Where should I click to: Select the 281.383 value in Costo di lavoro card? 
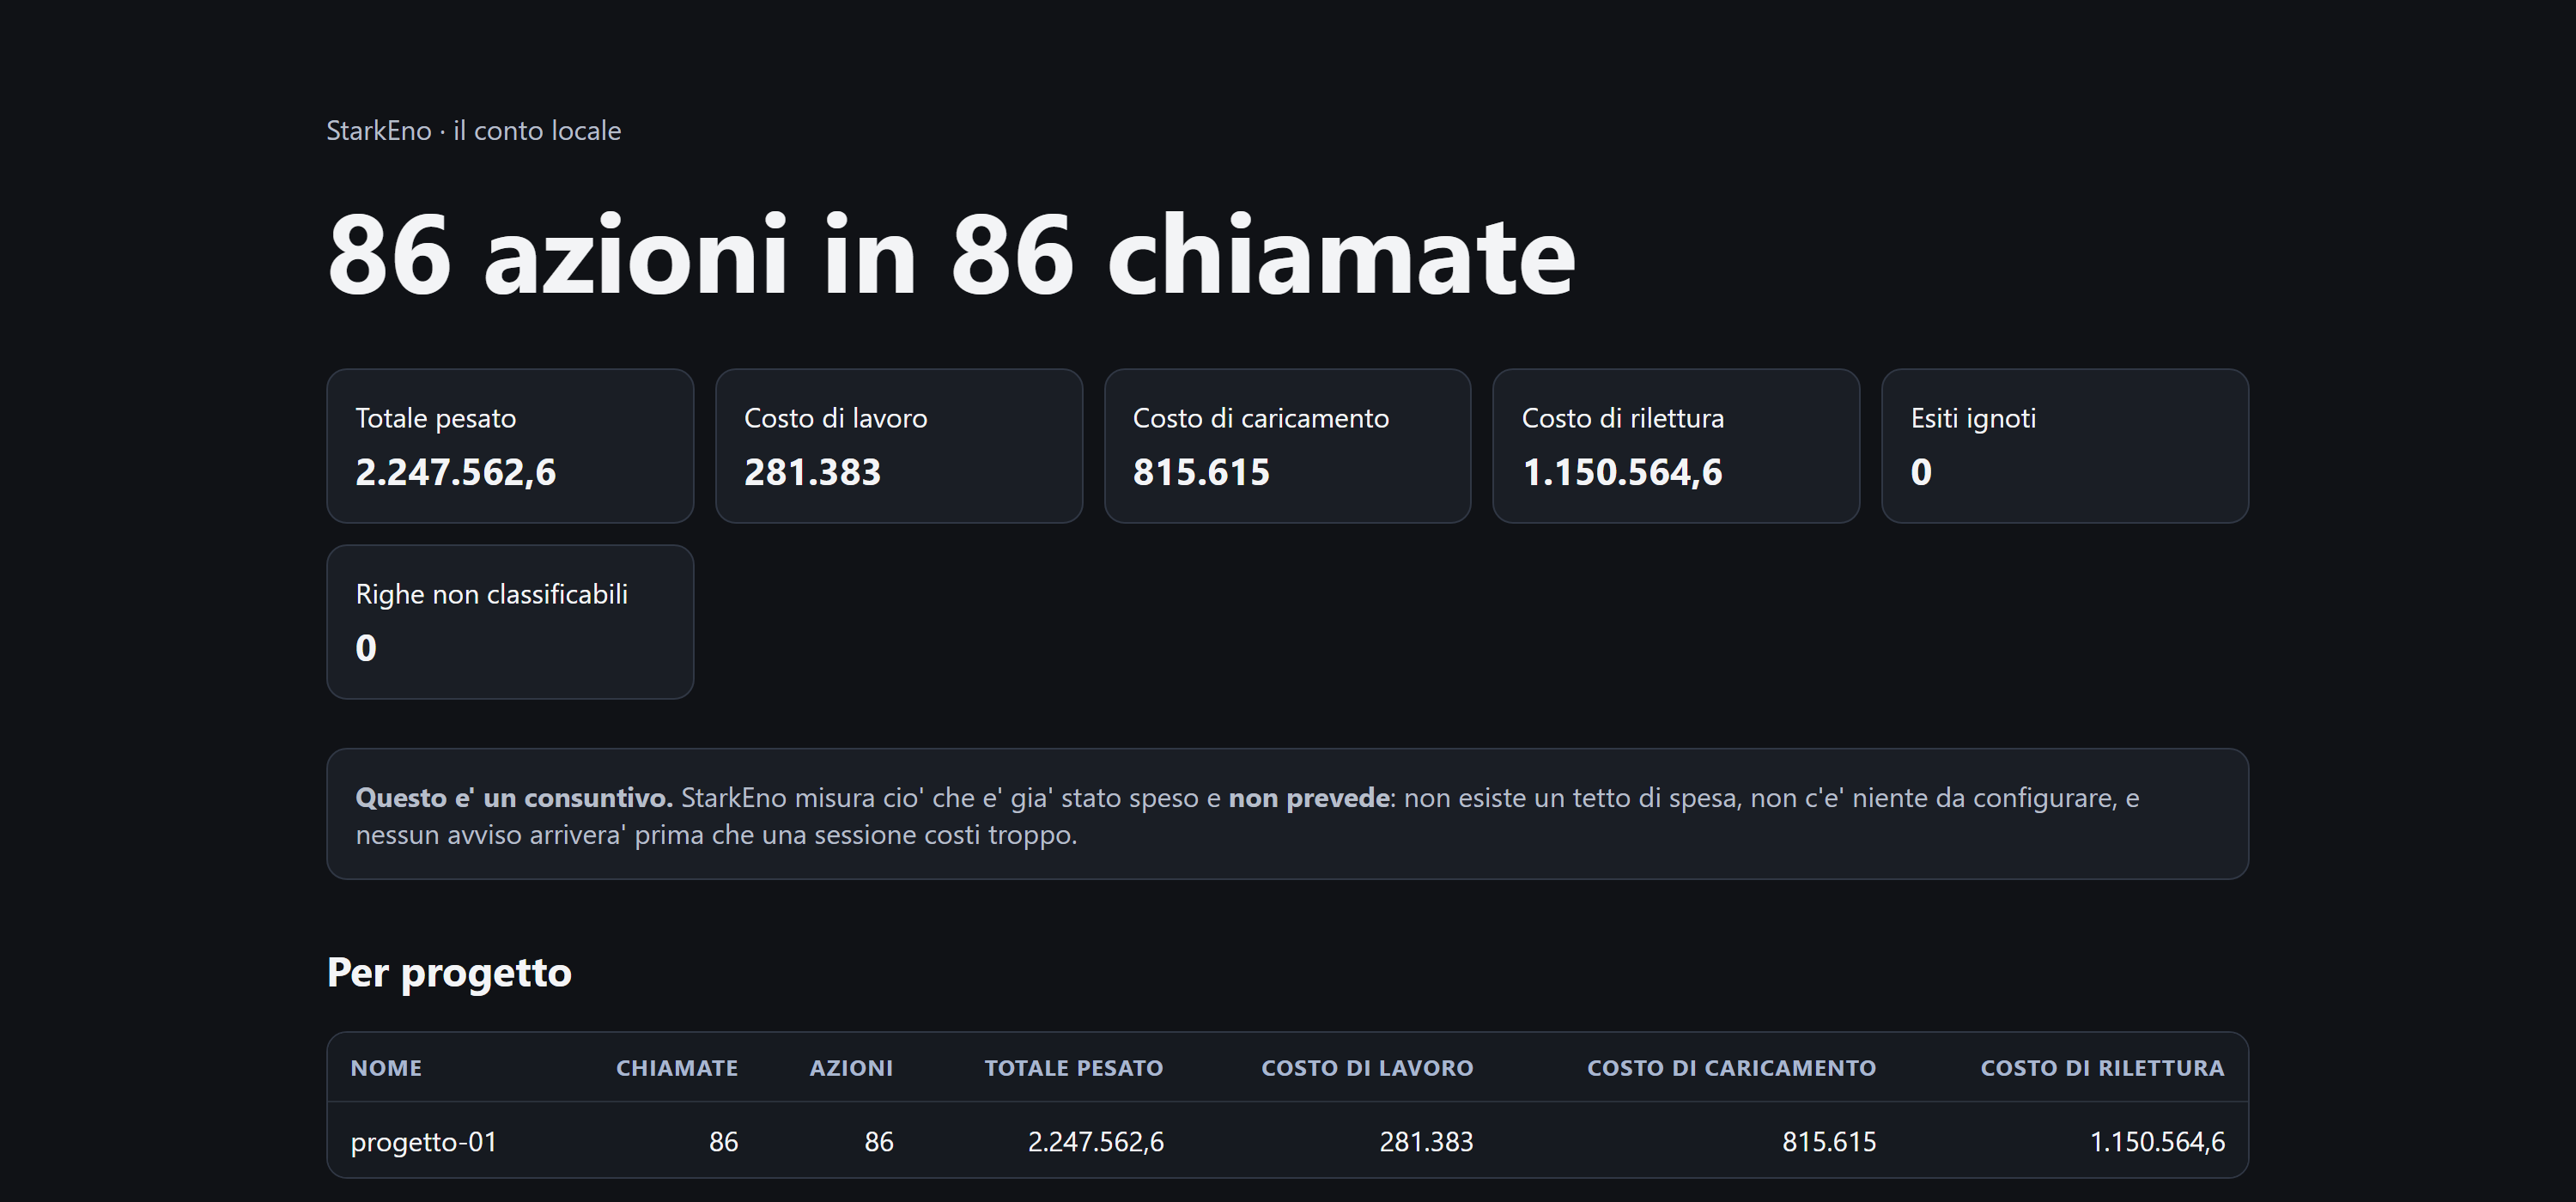813,472
